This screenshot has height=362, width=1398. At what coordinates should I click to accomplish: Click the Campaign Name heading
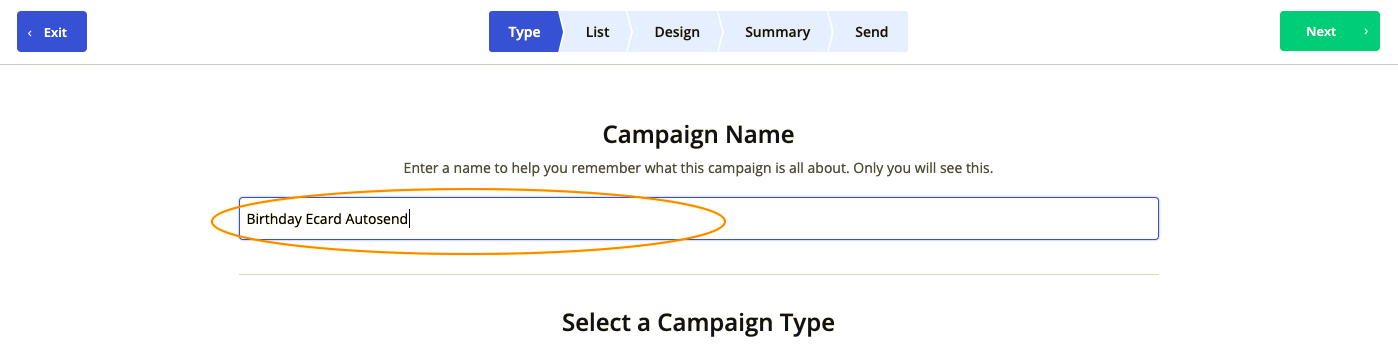click(698, 134)
